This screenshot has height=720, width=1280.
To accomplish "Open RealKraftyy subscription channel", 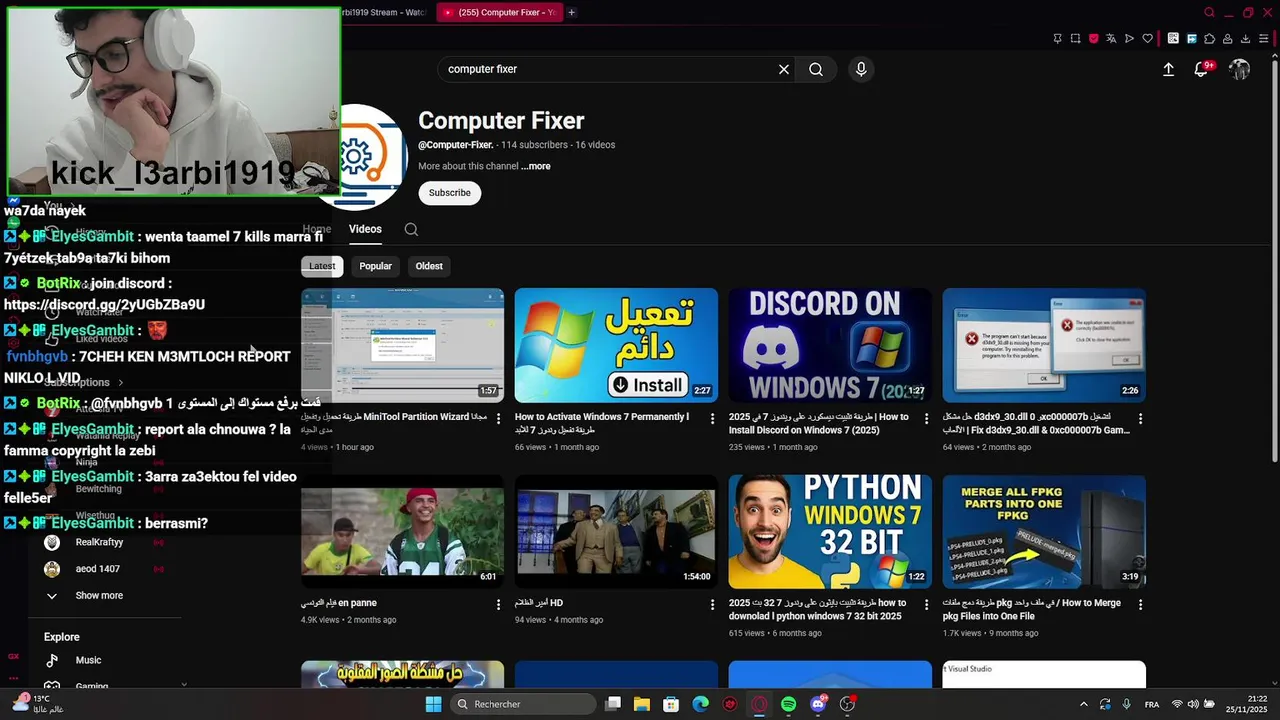I will pyautogui.click(x=99, y=542).
